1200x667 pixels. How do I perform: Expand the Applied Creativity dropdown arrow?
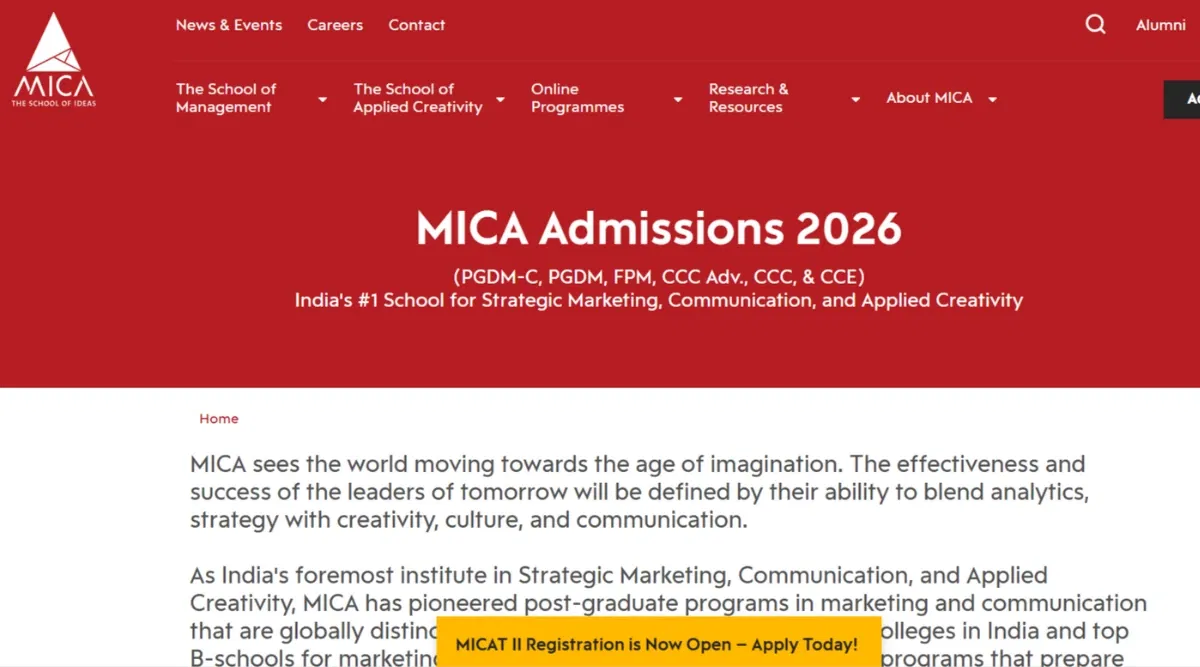[x=500, y=99]
